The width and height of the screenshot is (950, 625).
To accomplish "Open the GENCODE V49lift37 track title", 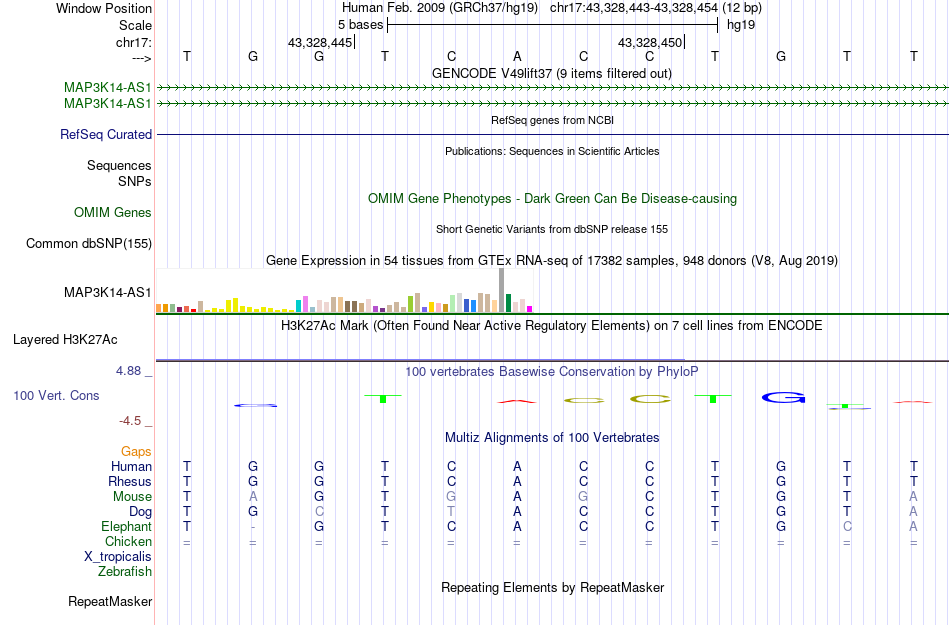I will tap(552, 73).
